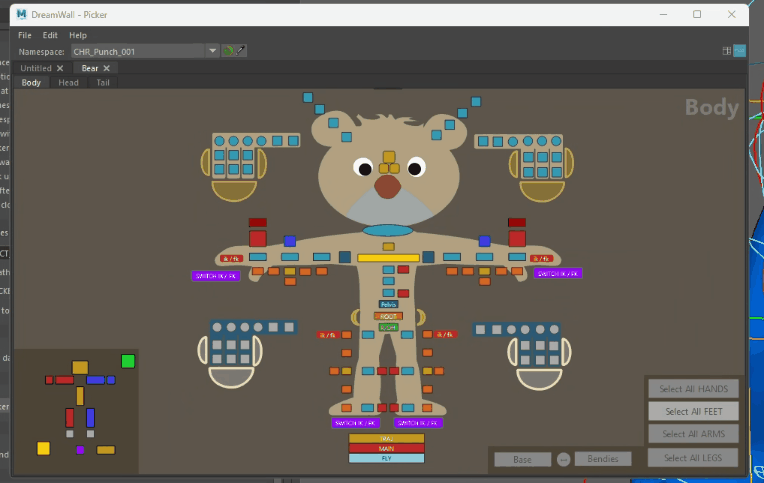Image resolution: width=764 pixels, height=483 pixels.
Task: Click the namespace eyedropper picker icon
Action: tap(241, 51)
